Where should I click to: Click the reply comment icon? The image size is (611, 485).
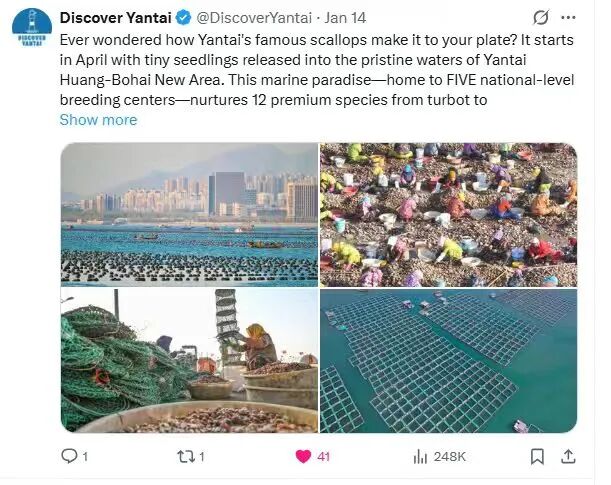(x=69, y=456)
